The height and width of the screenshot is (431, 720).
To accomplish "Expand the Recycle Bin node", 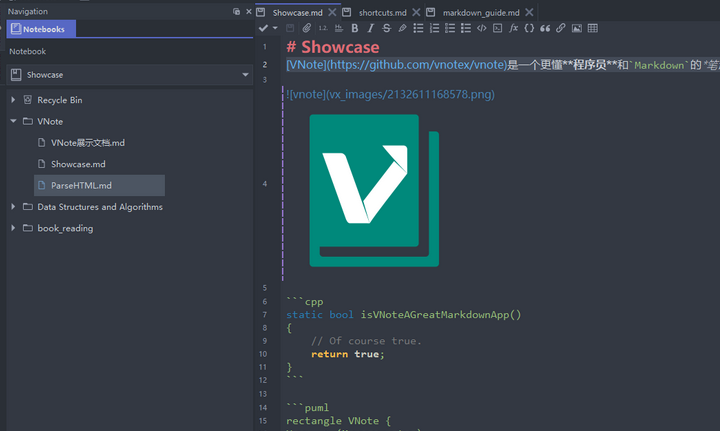I will (13, 100).
